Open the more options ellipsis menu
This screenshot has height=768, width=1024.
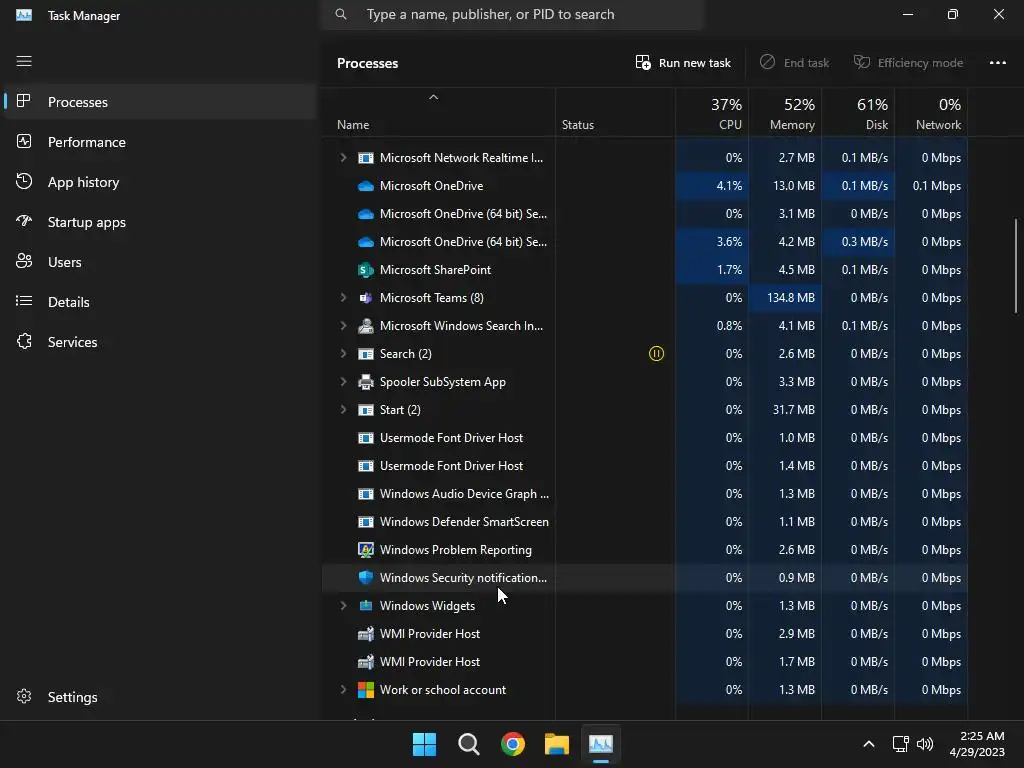click(x=998, y=63)
